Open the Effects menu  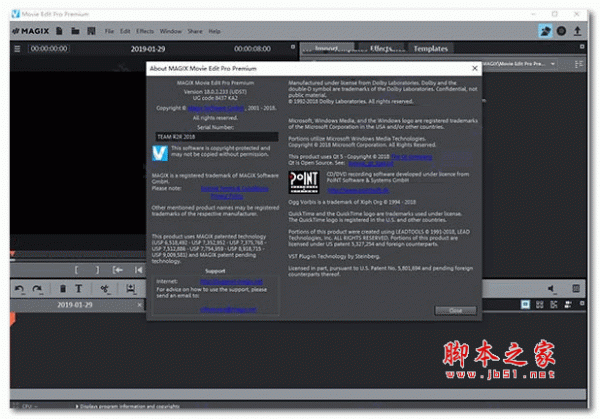pyautogui.click(x=145, y=31)
